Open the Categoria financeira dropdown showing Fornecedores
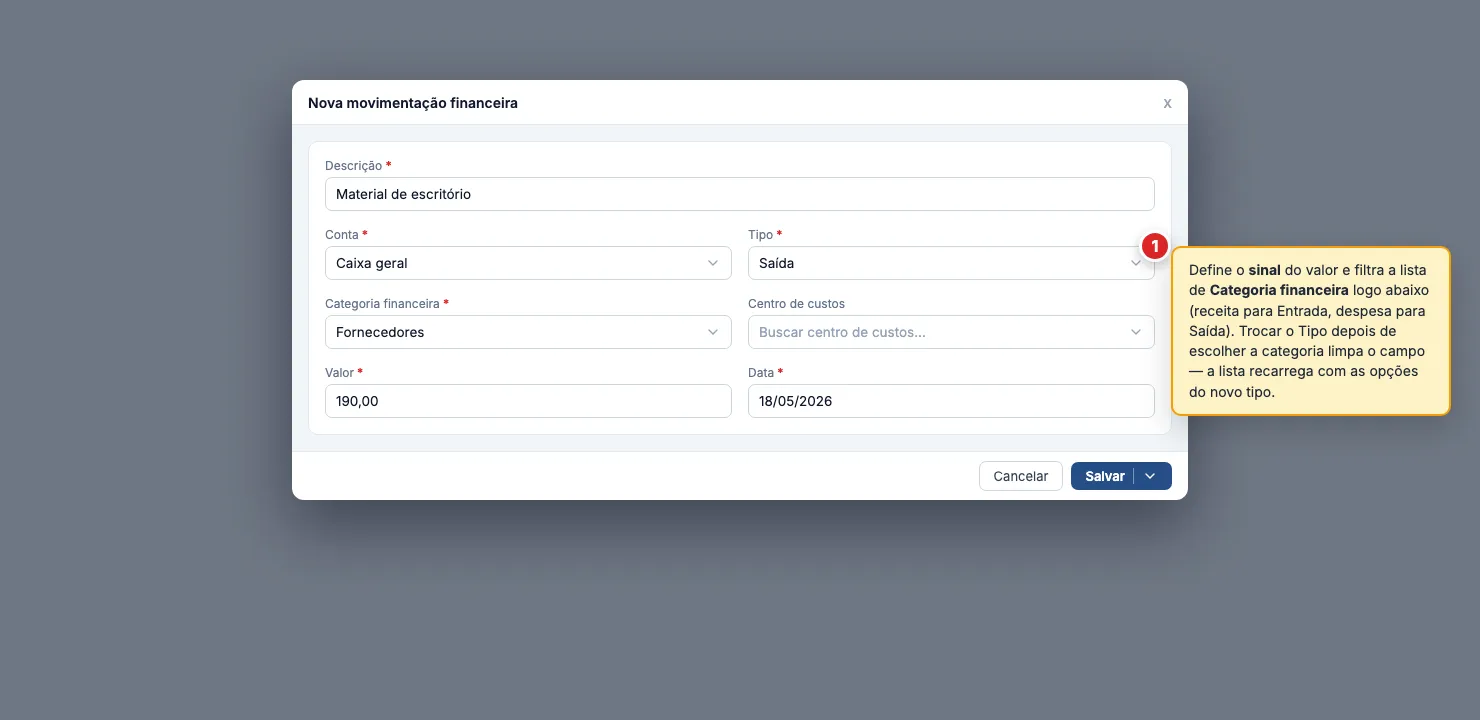 click(528, 332)
